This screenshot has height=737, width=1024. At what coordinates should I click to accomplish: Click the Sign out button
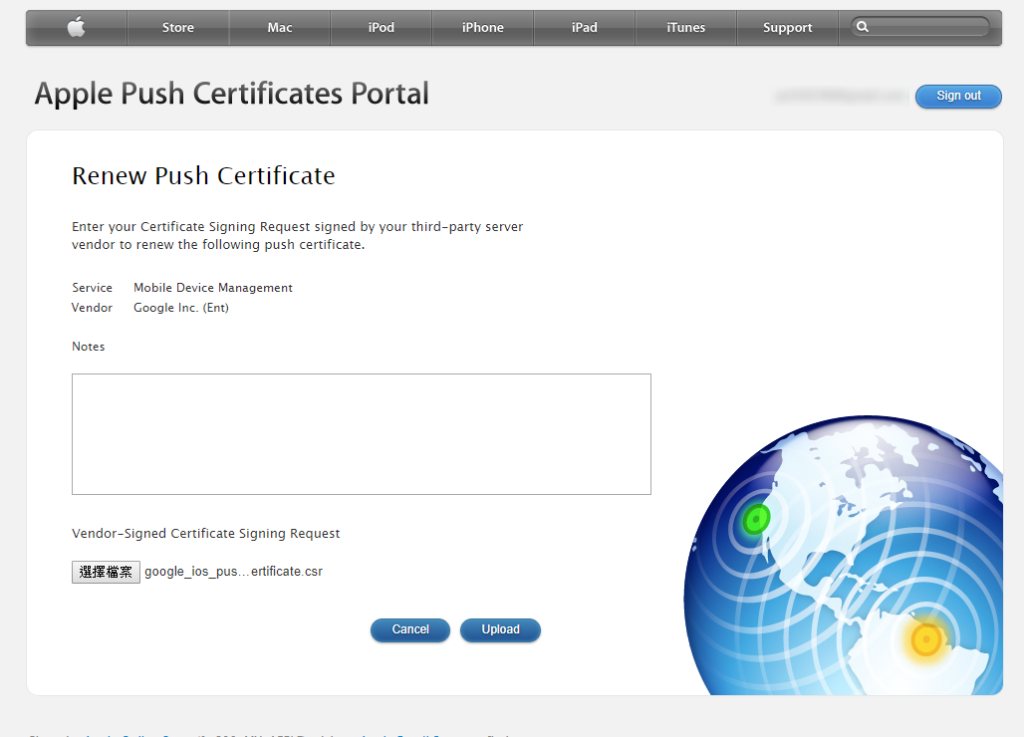957,96
